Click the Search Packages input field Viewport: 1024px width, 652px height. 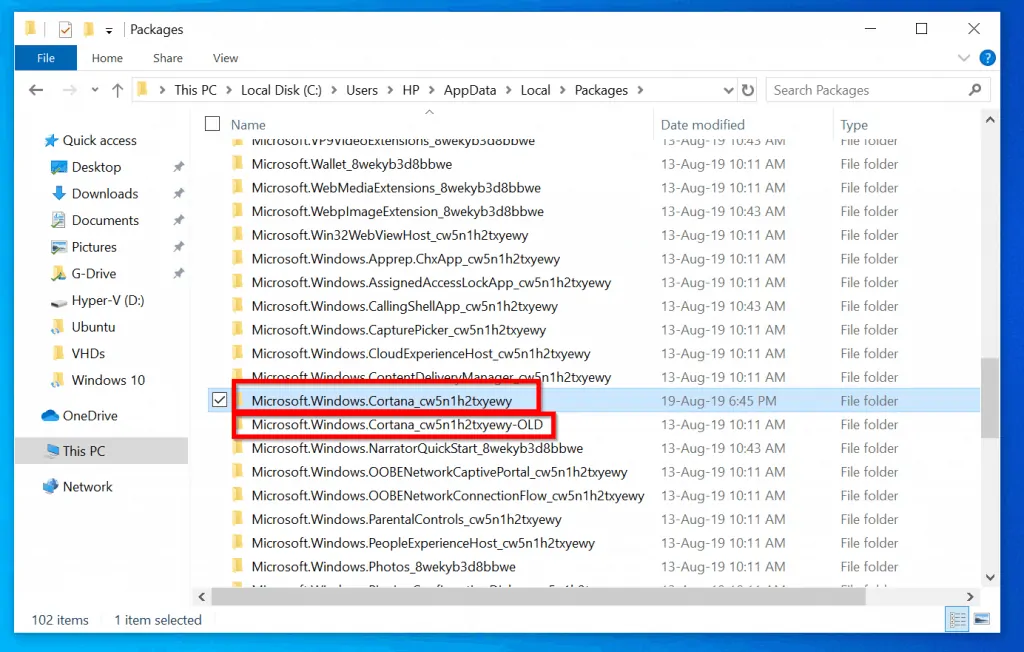[865, 90]
